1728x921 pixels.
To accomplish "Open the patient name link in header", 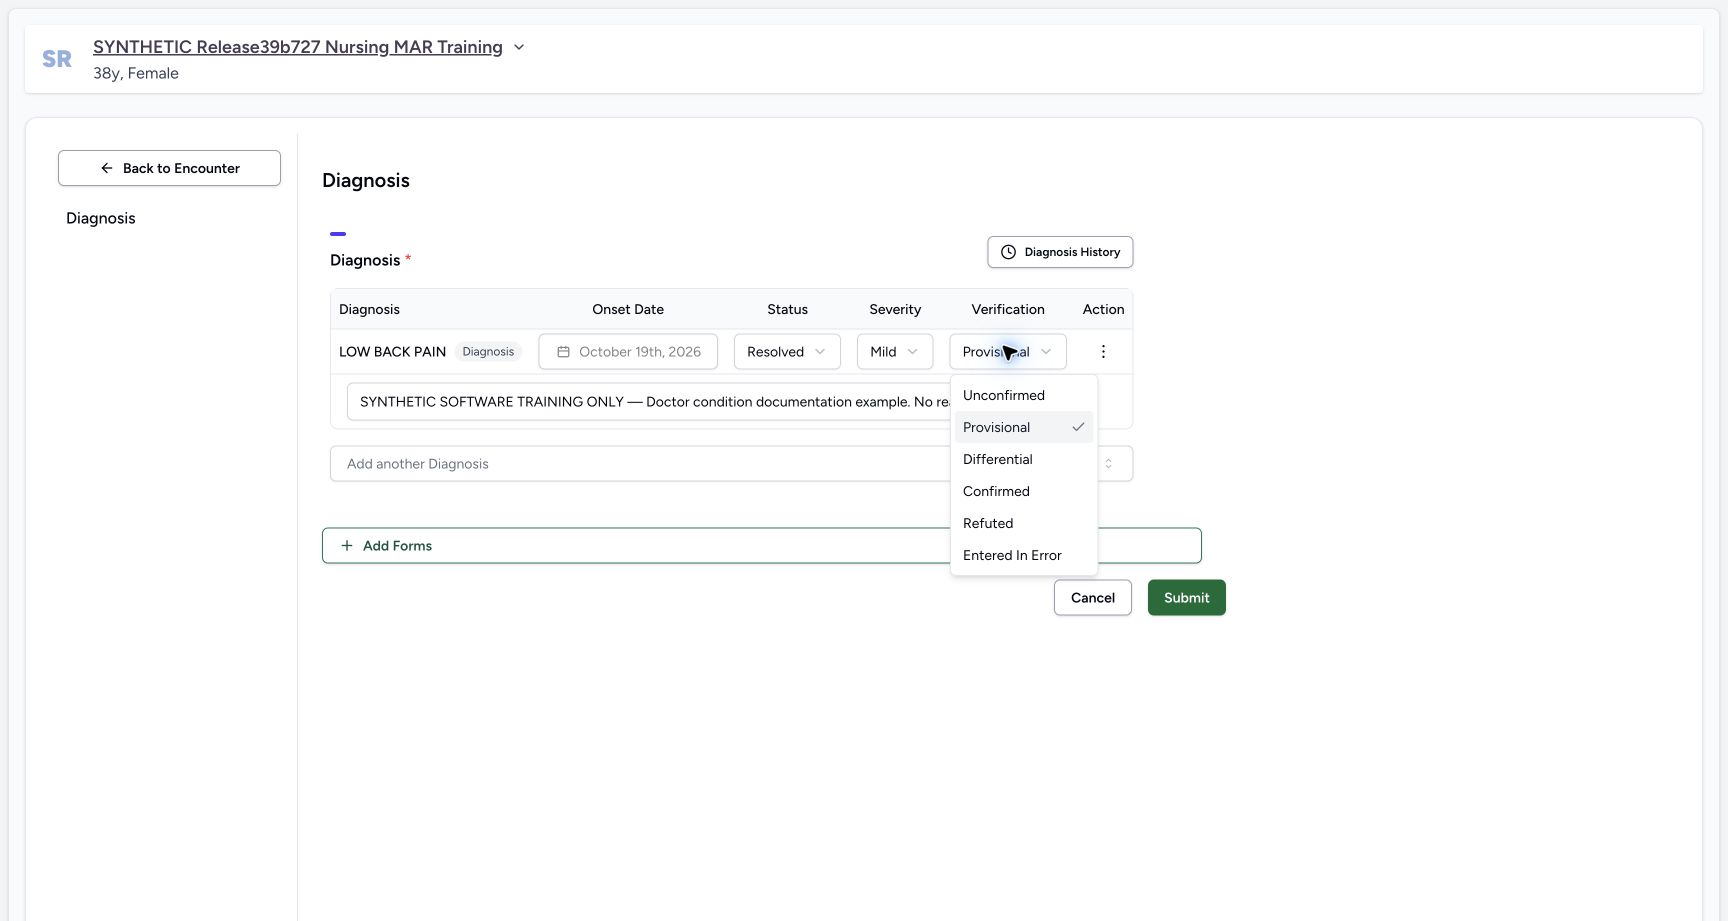I will [298, 47].
